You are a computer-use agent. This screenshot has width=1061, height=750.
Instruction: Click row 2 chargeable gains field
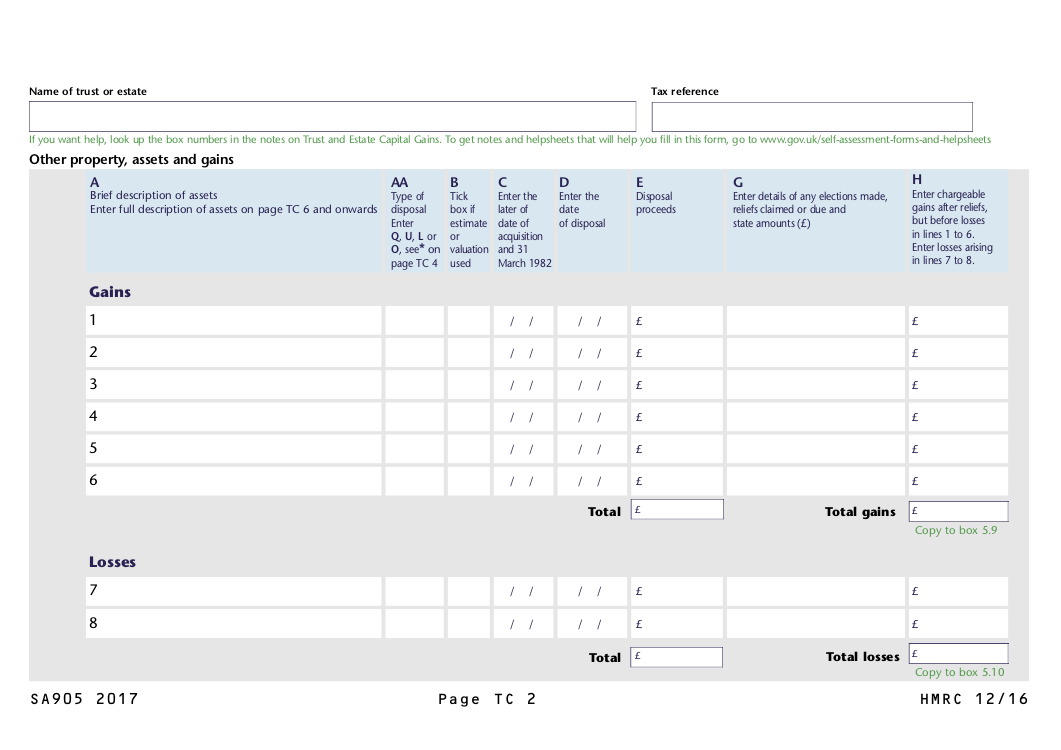click(958, 353)
